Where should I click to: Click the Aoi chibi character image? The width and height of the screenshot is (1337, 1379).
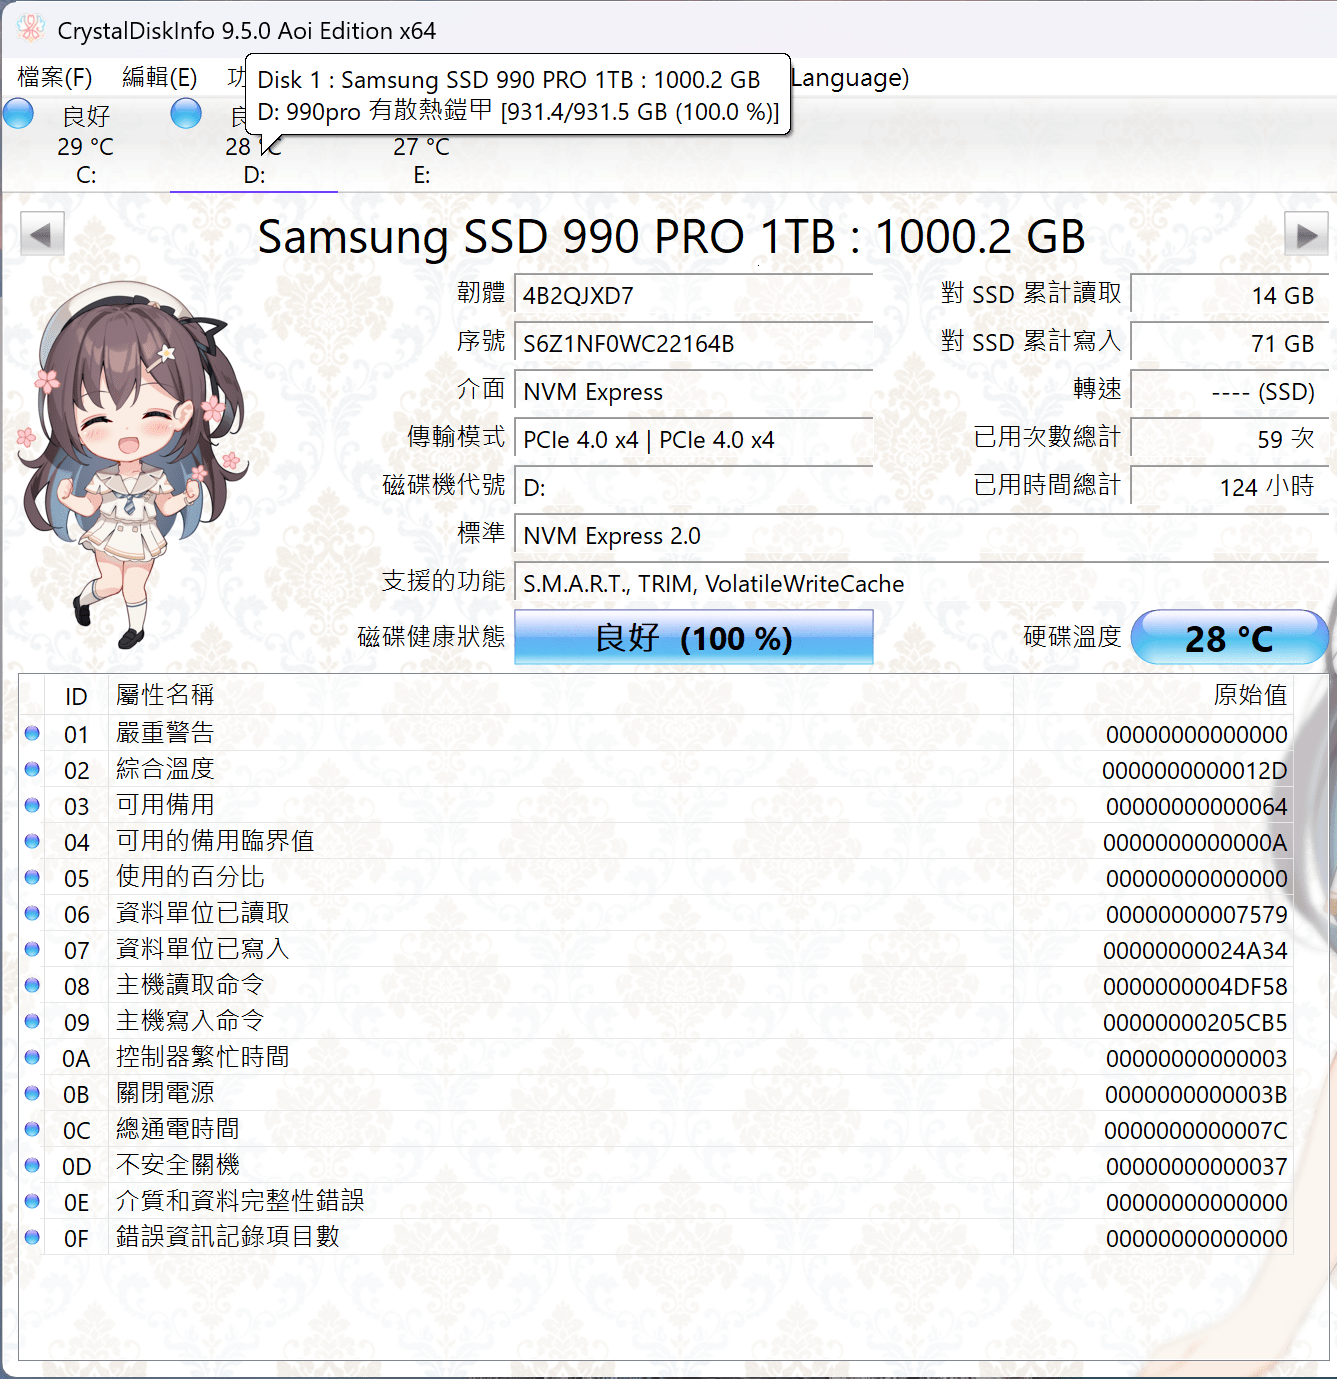135,465
